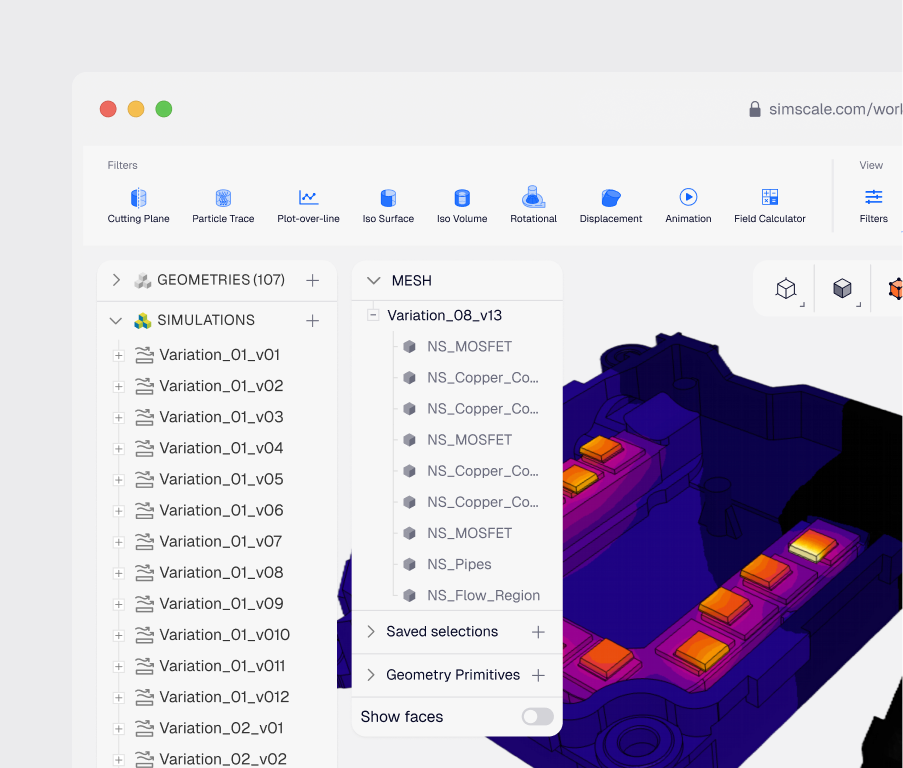Screen dimensions: 903x768
Task: Select the Cutting Plane filter
Action: click(138, 206)
